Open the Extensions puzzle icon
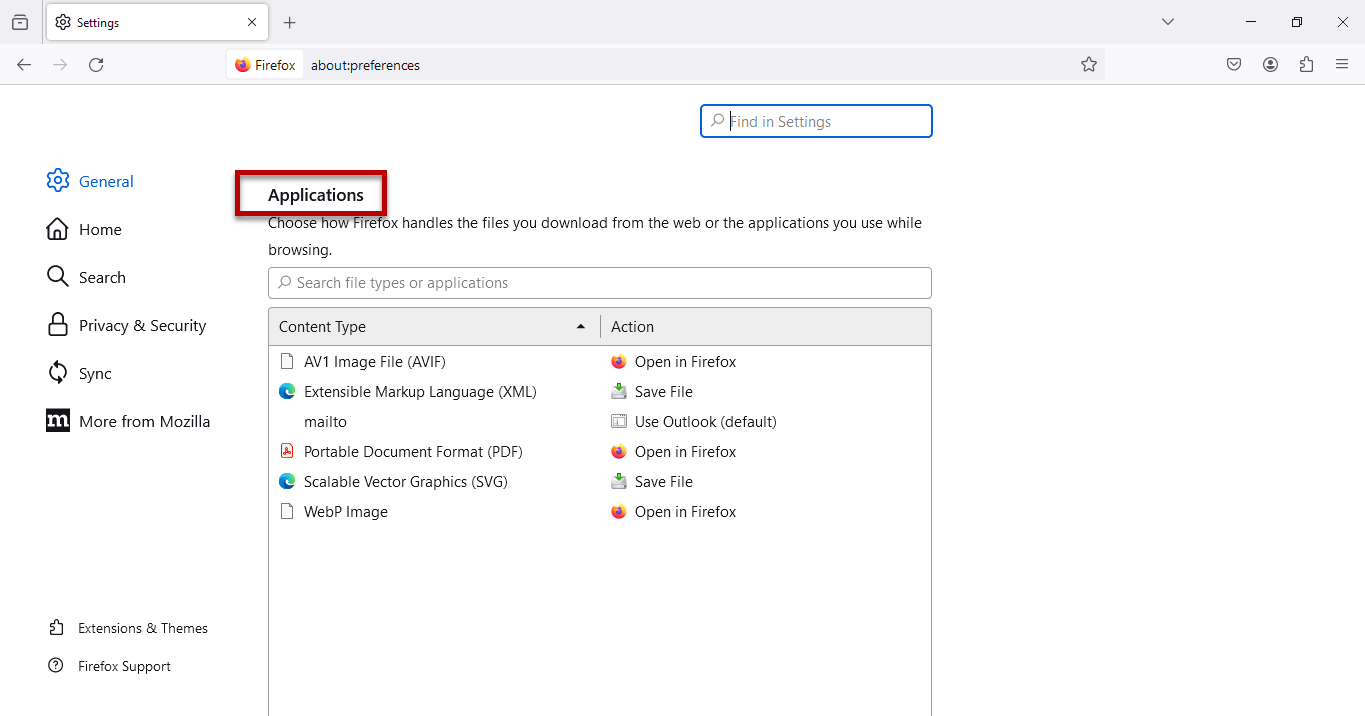The width and height of the screenshot is (1365, 716). click(1306, 65)
